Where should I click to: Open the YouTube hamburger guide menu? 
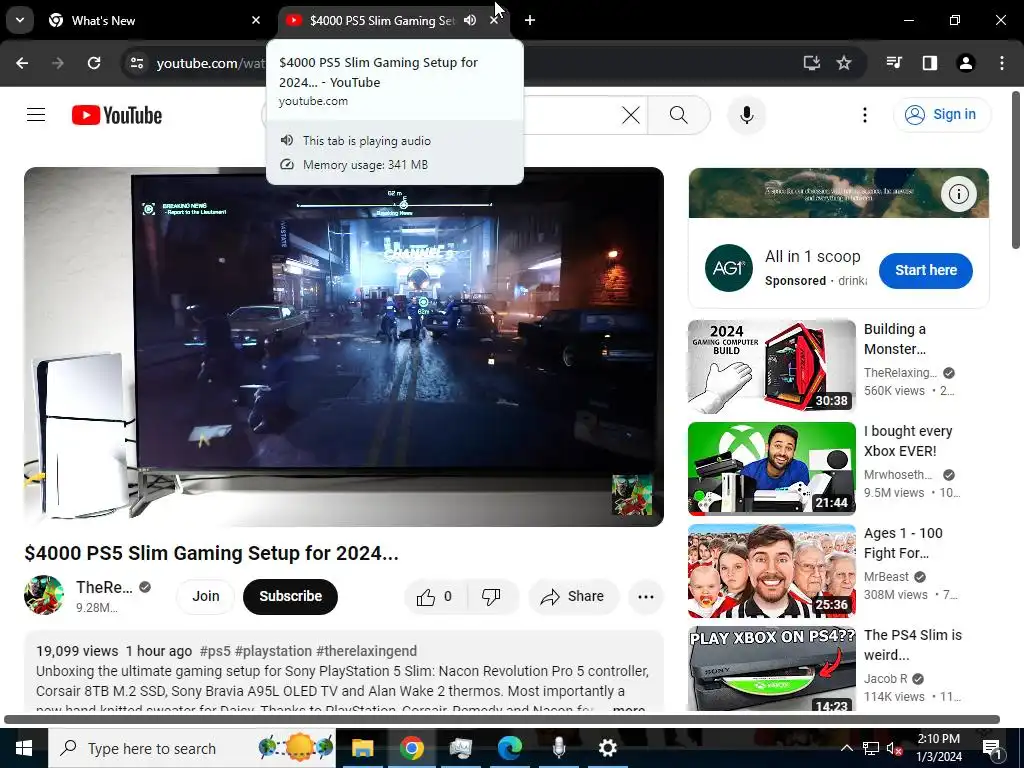pos(36,115)
